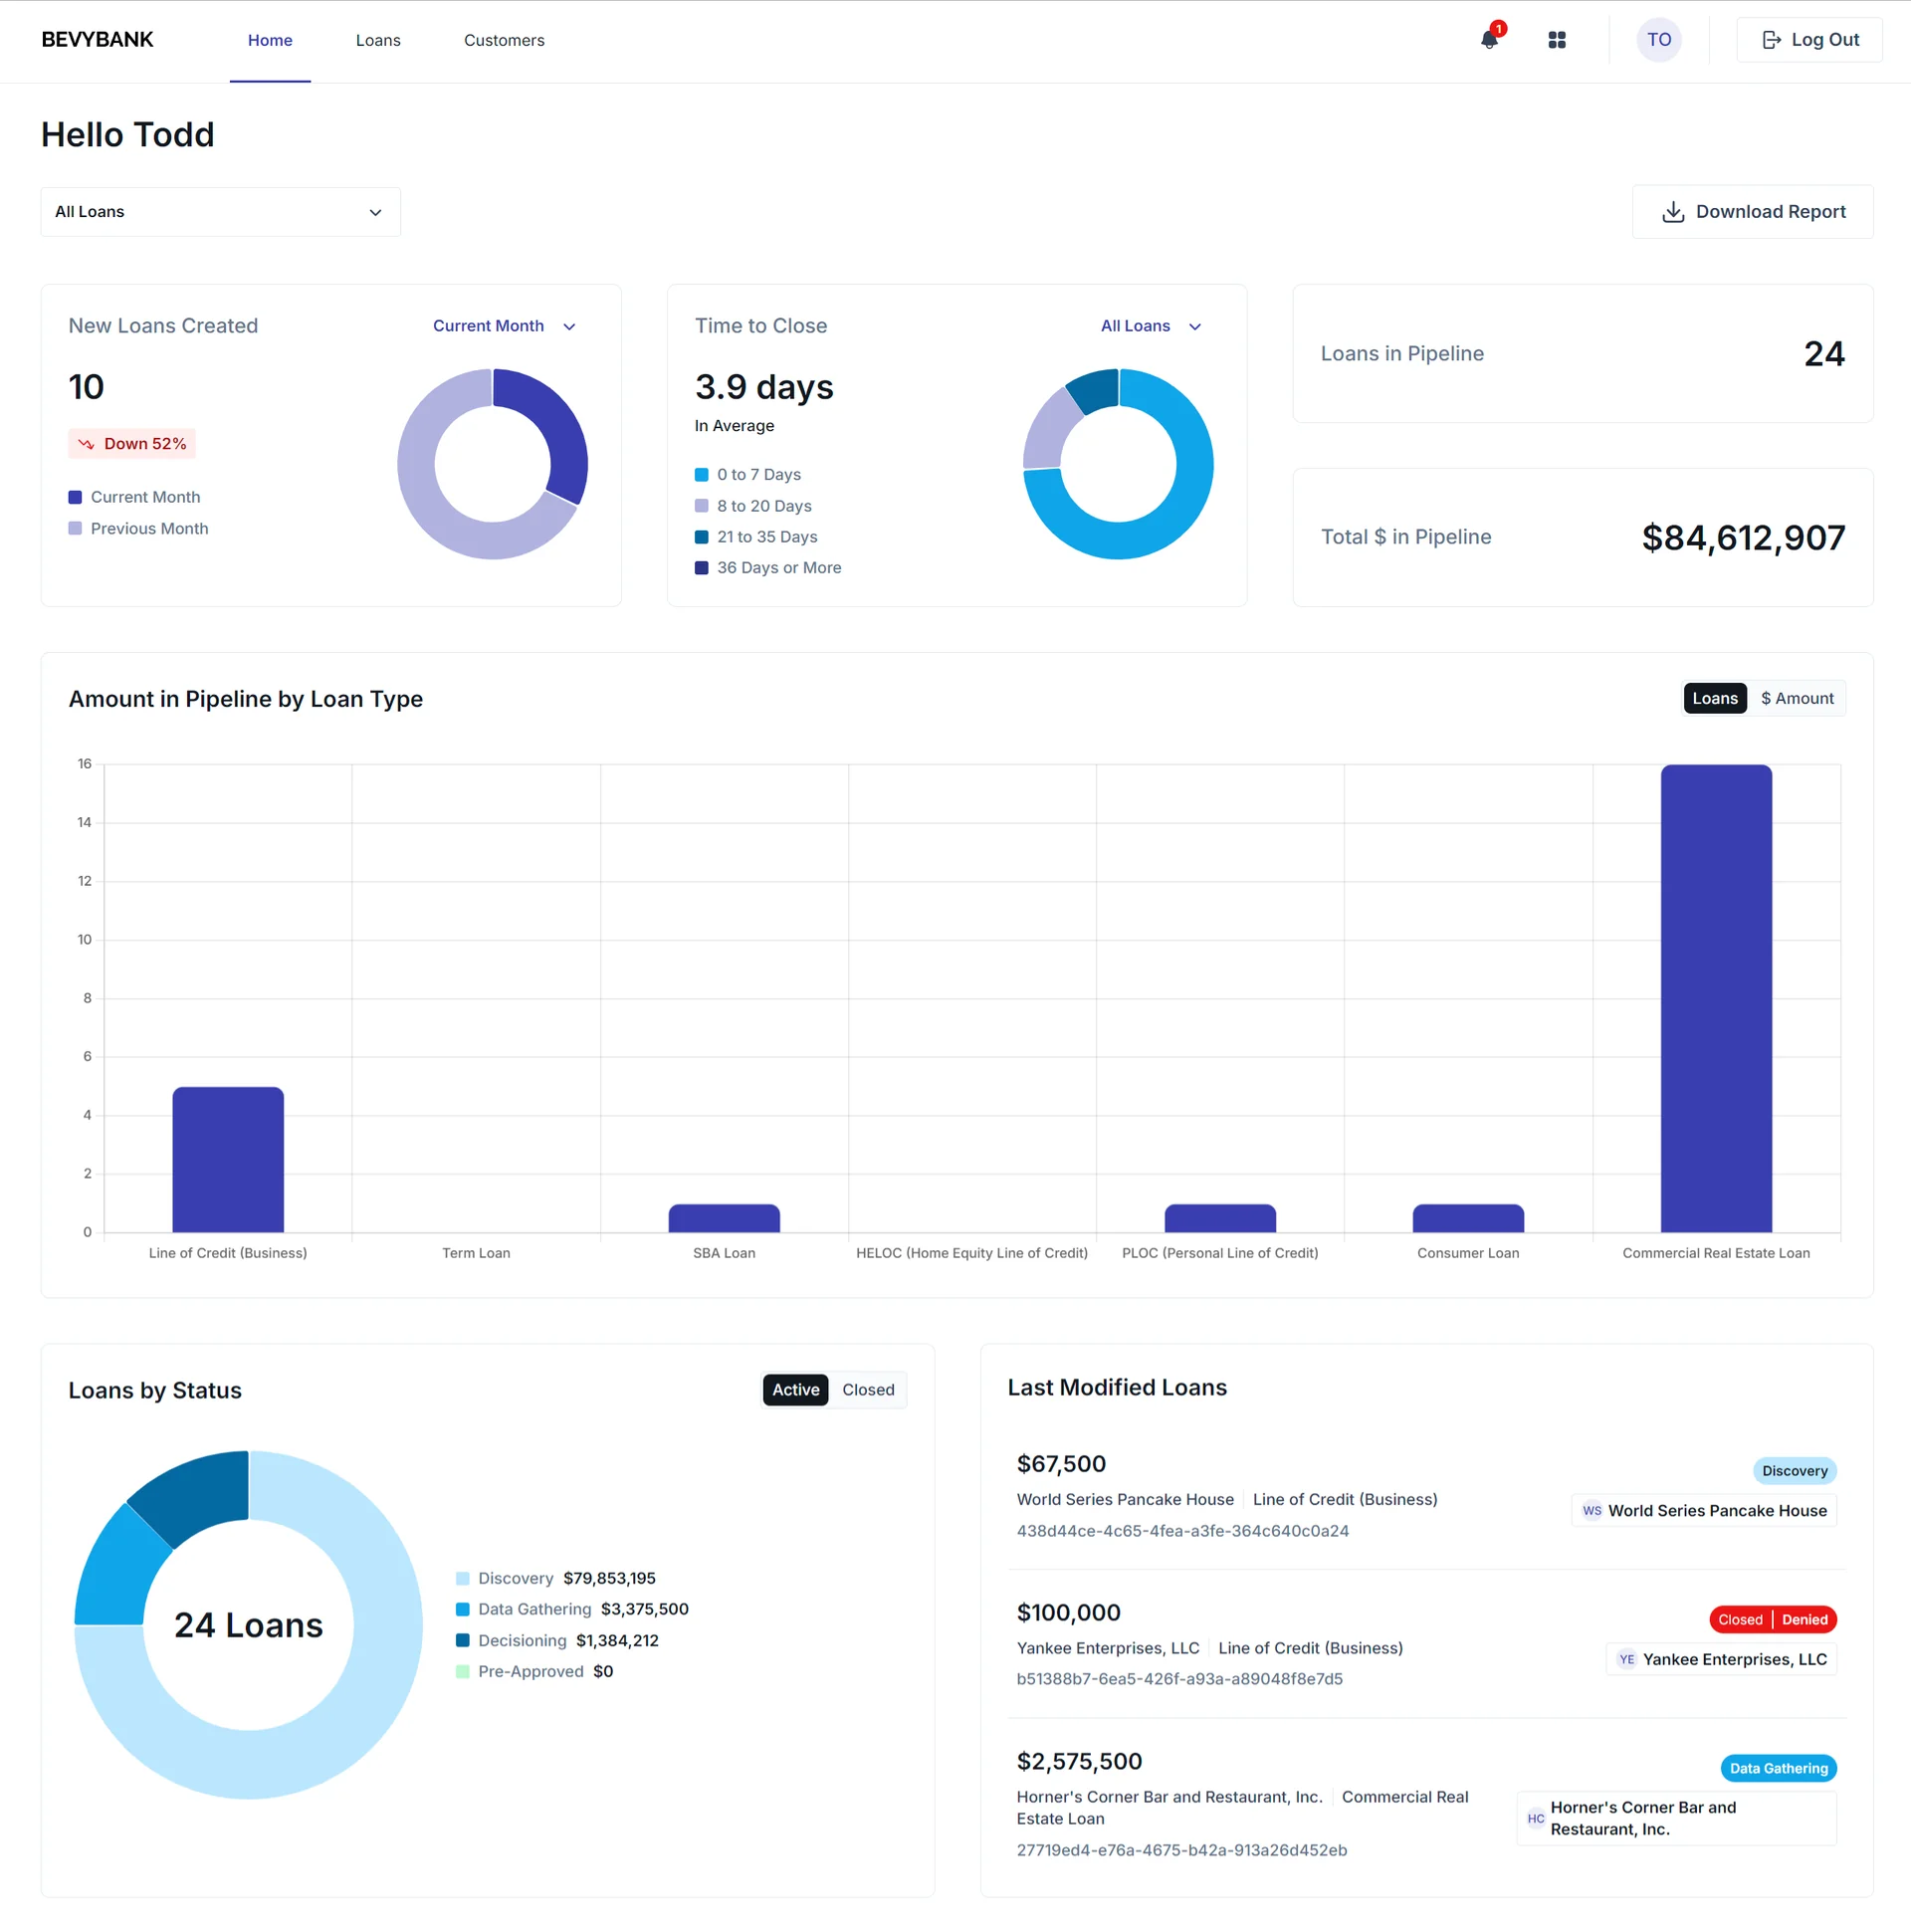Viewport: 1911px width, 1932px height.
Task: Open the All Loans filter dropdown
Action: 220,211
